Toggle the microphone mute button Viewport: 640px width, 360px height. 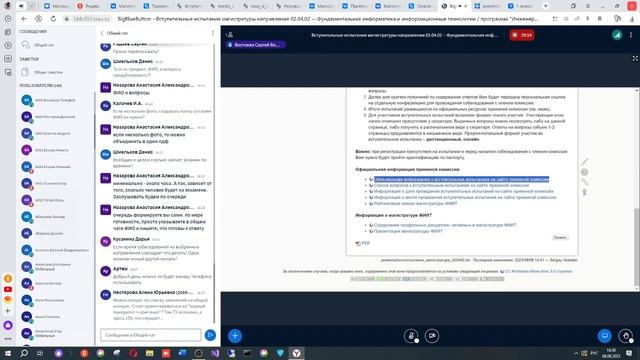click(411, 336)
